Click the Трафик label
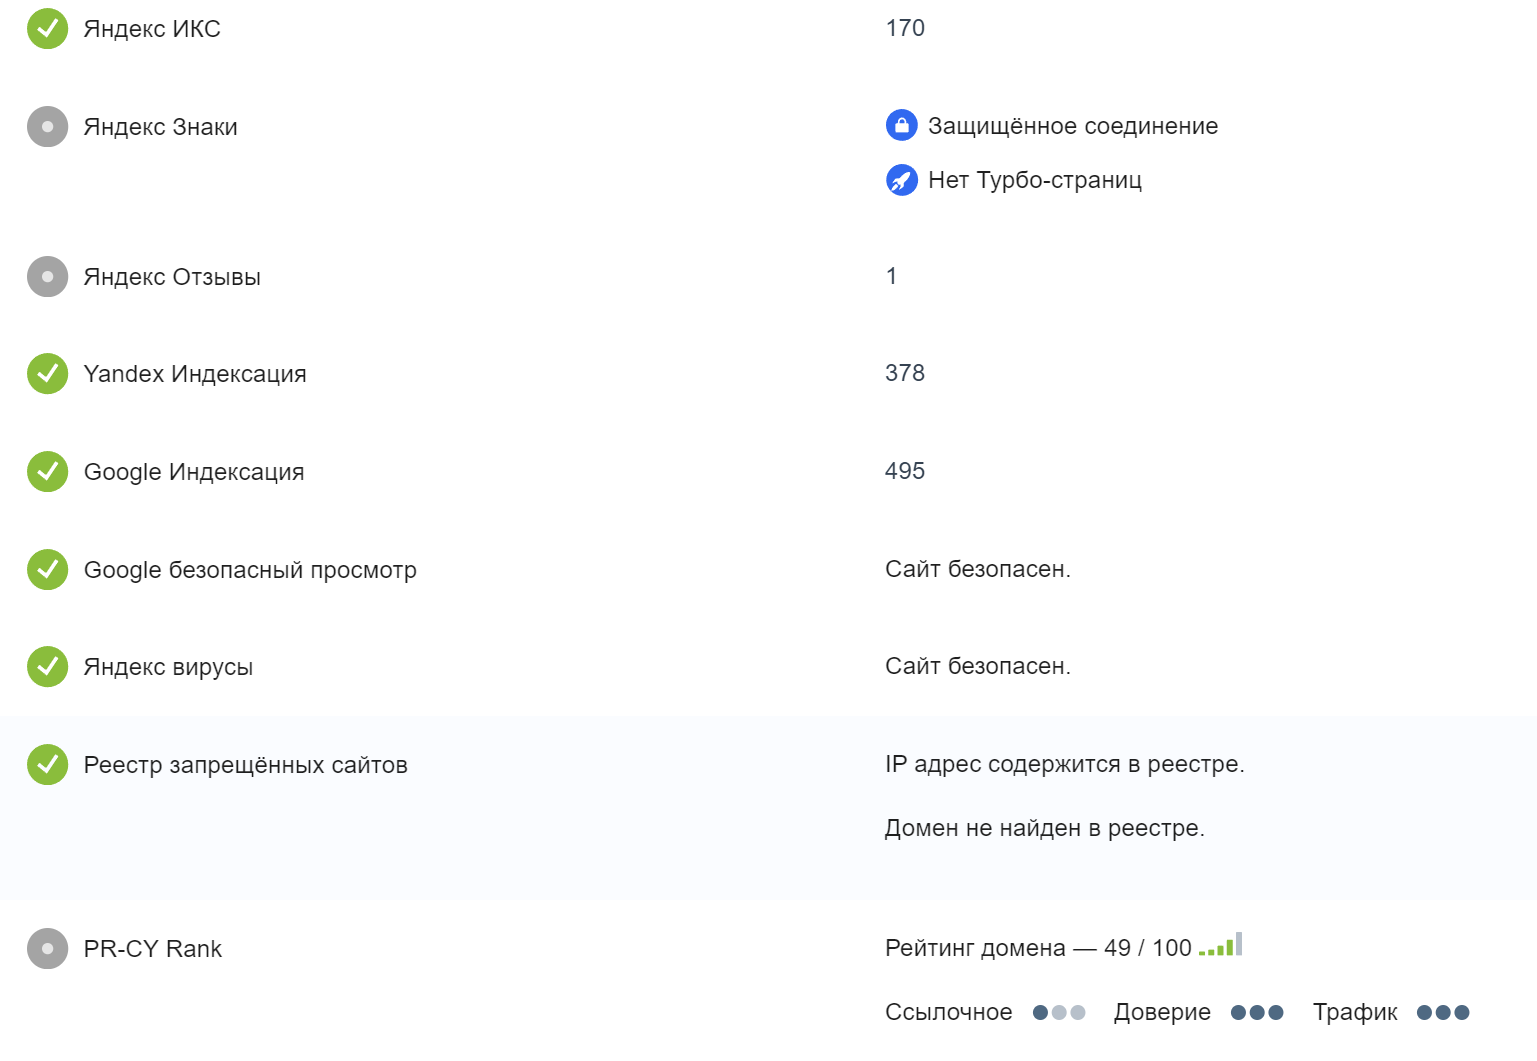Viewport: 1537px width, 1061px height. [x=1355, y=1012]
